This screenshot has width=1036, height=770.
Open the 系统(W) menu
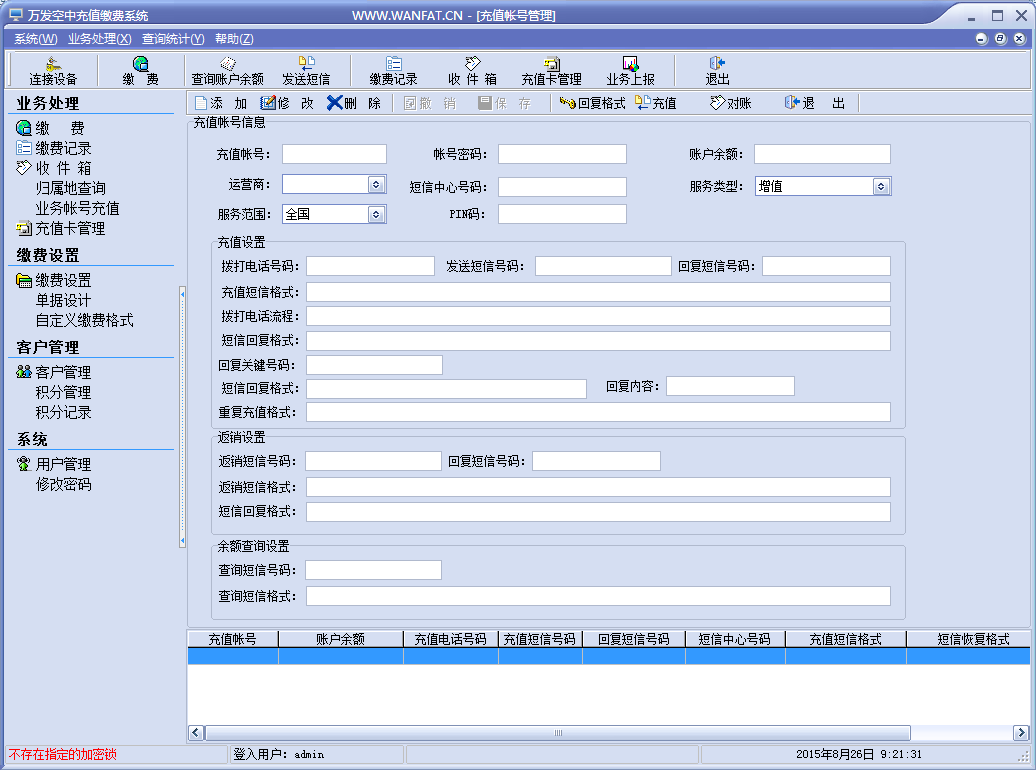click(x=36, y=39)
